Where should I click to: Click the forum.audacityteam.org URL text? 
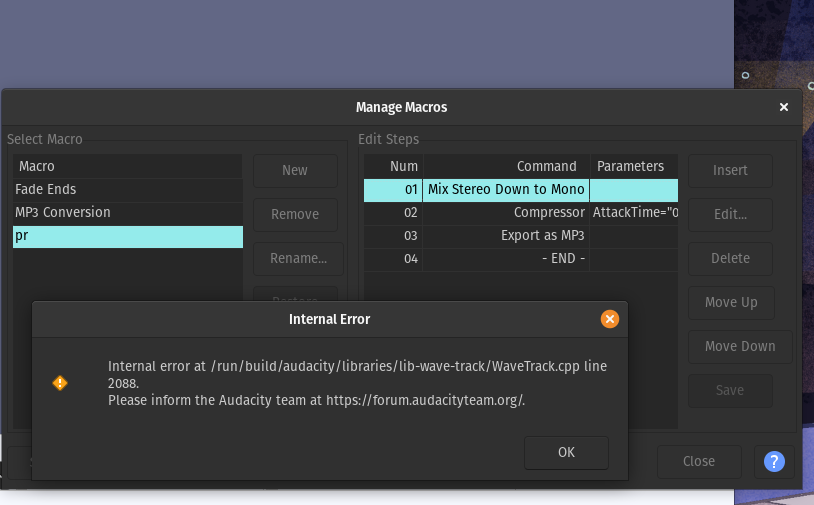[x=426, y=400]
